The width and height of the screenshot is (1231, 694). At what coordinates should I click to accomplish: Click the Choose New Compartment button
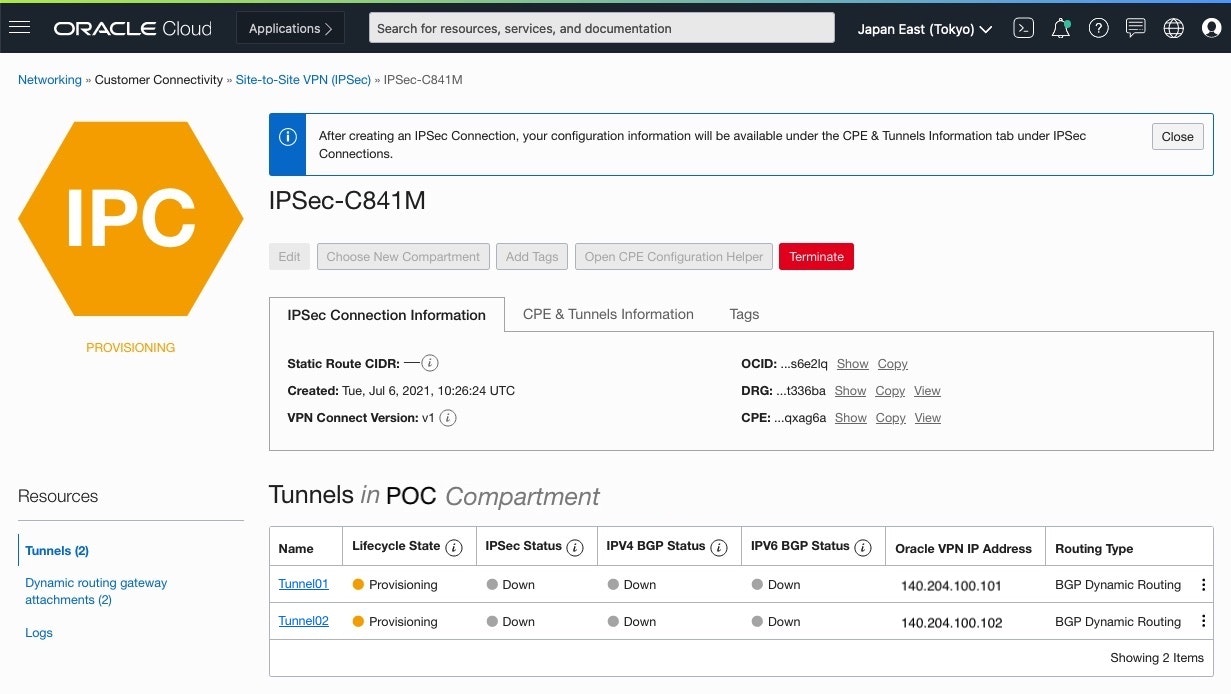click(403, 257)
